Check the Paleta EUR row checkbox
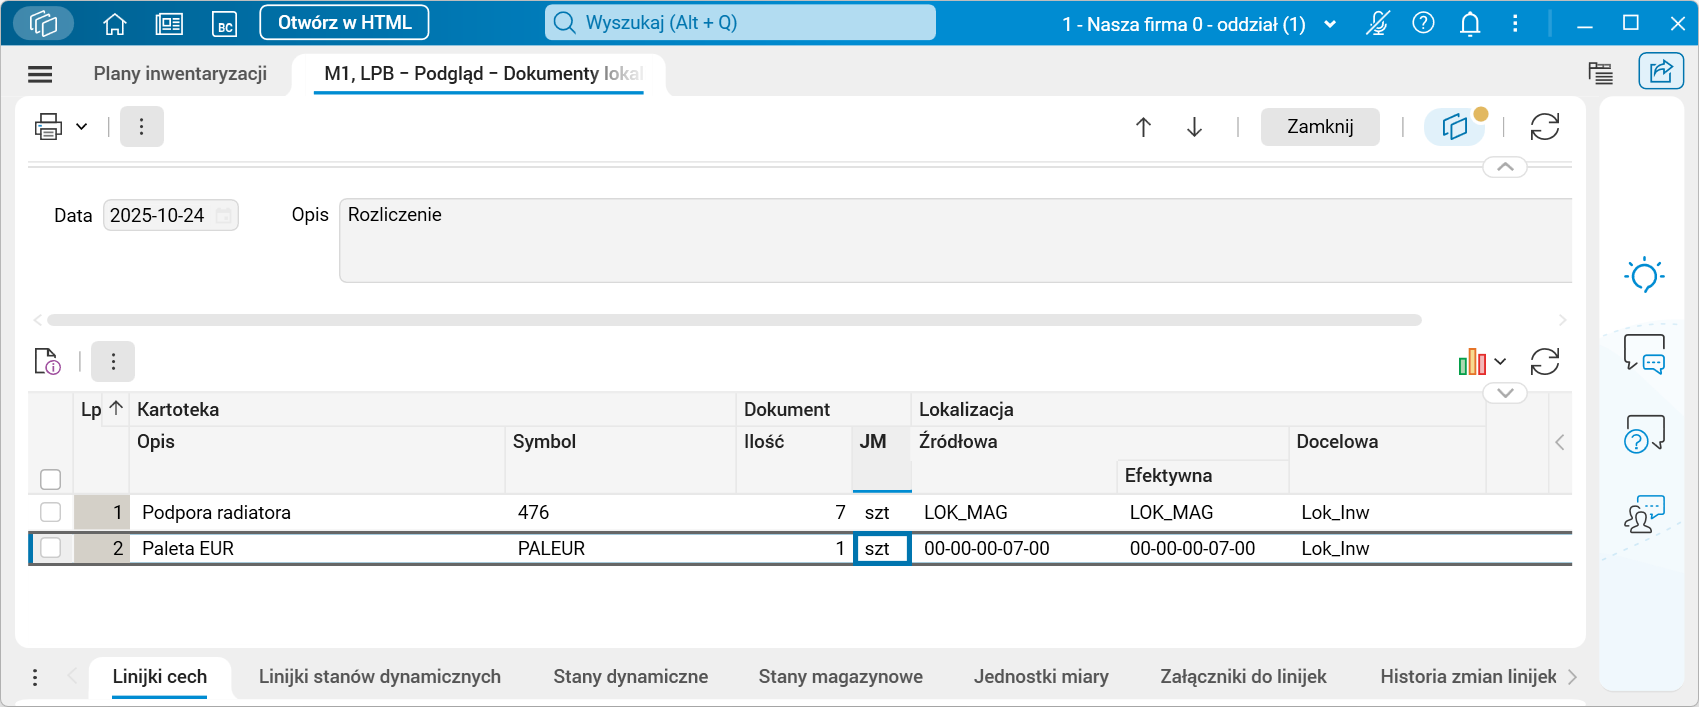Image resolution: width=1699 pixels, height=707 pixels. tap(51, 548)
